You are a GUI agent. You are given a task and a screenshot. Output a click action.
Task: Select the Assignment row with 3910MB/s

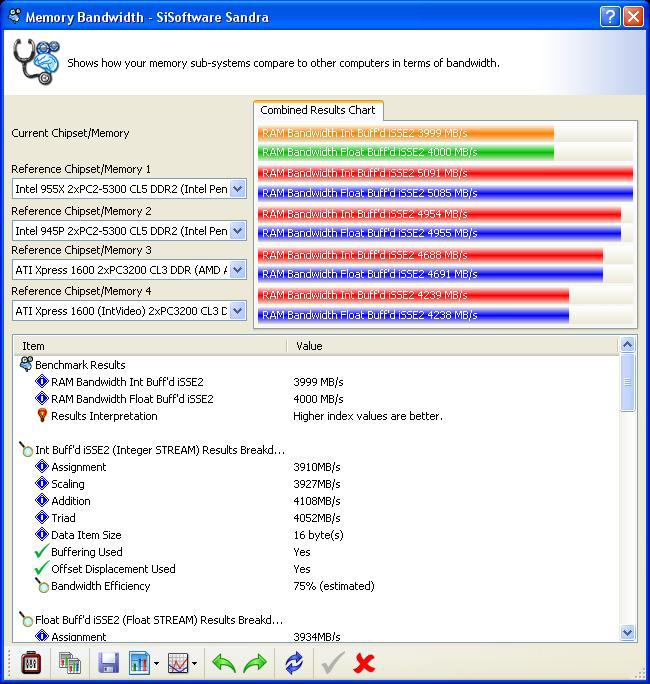[x=316, y=467]
